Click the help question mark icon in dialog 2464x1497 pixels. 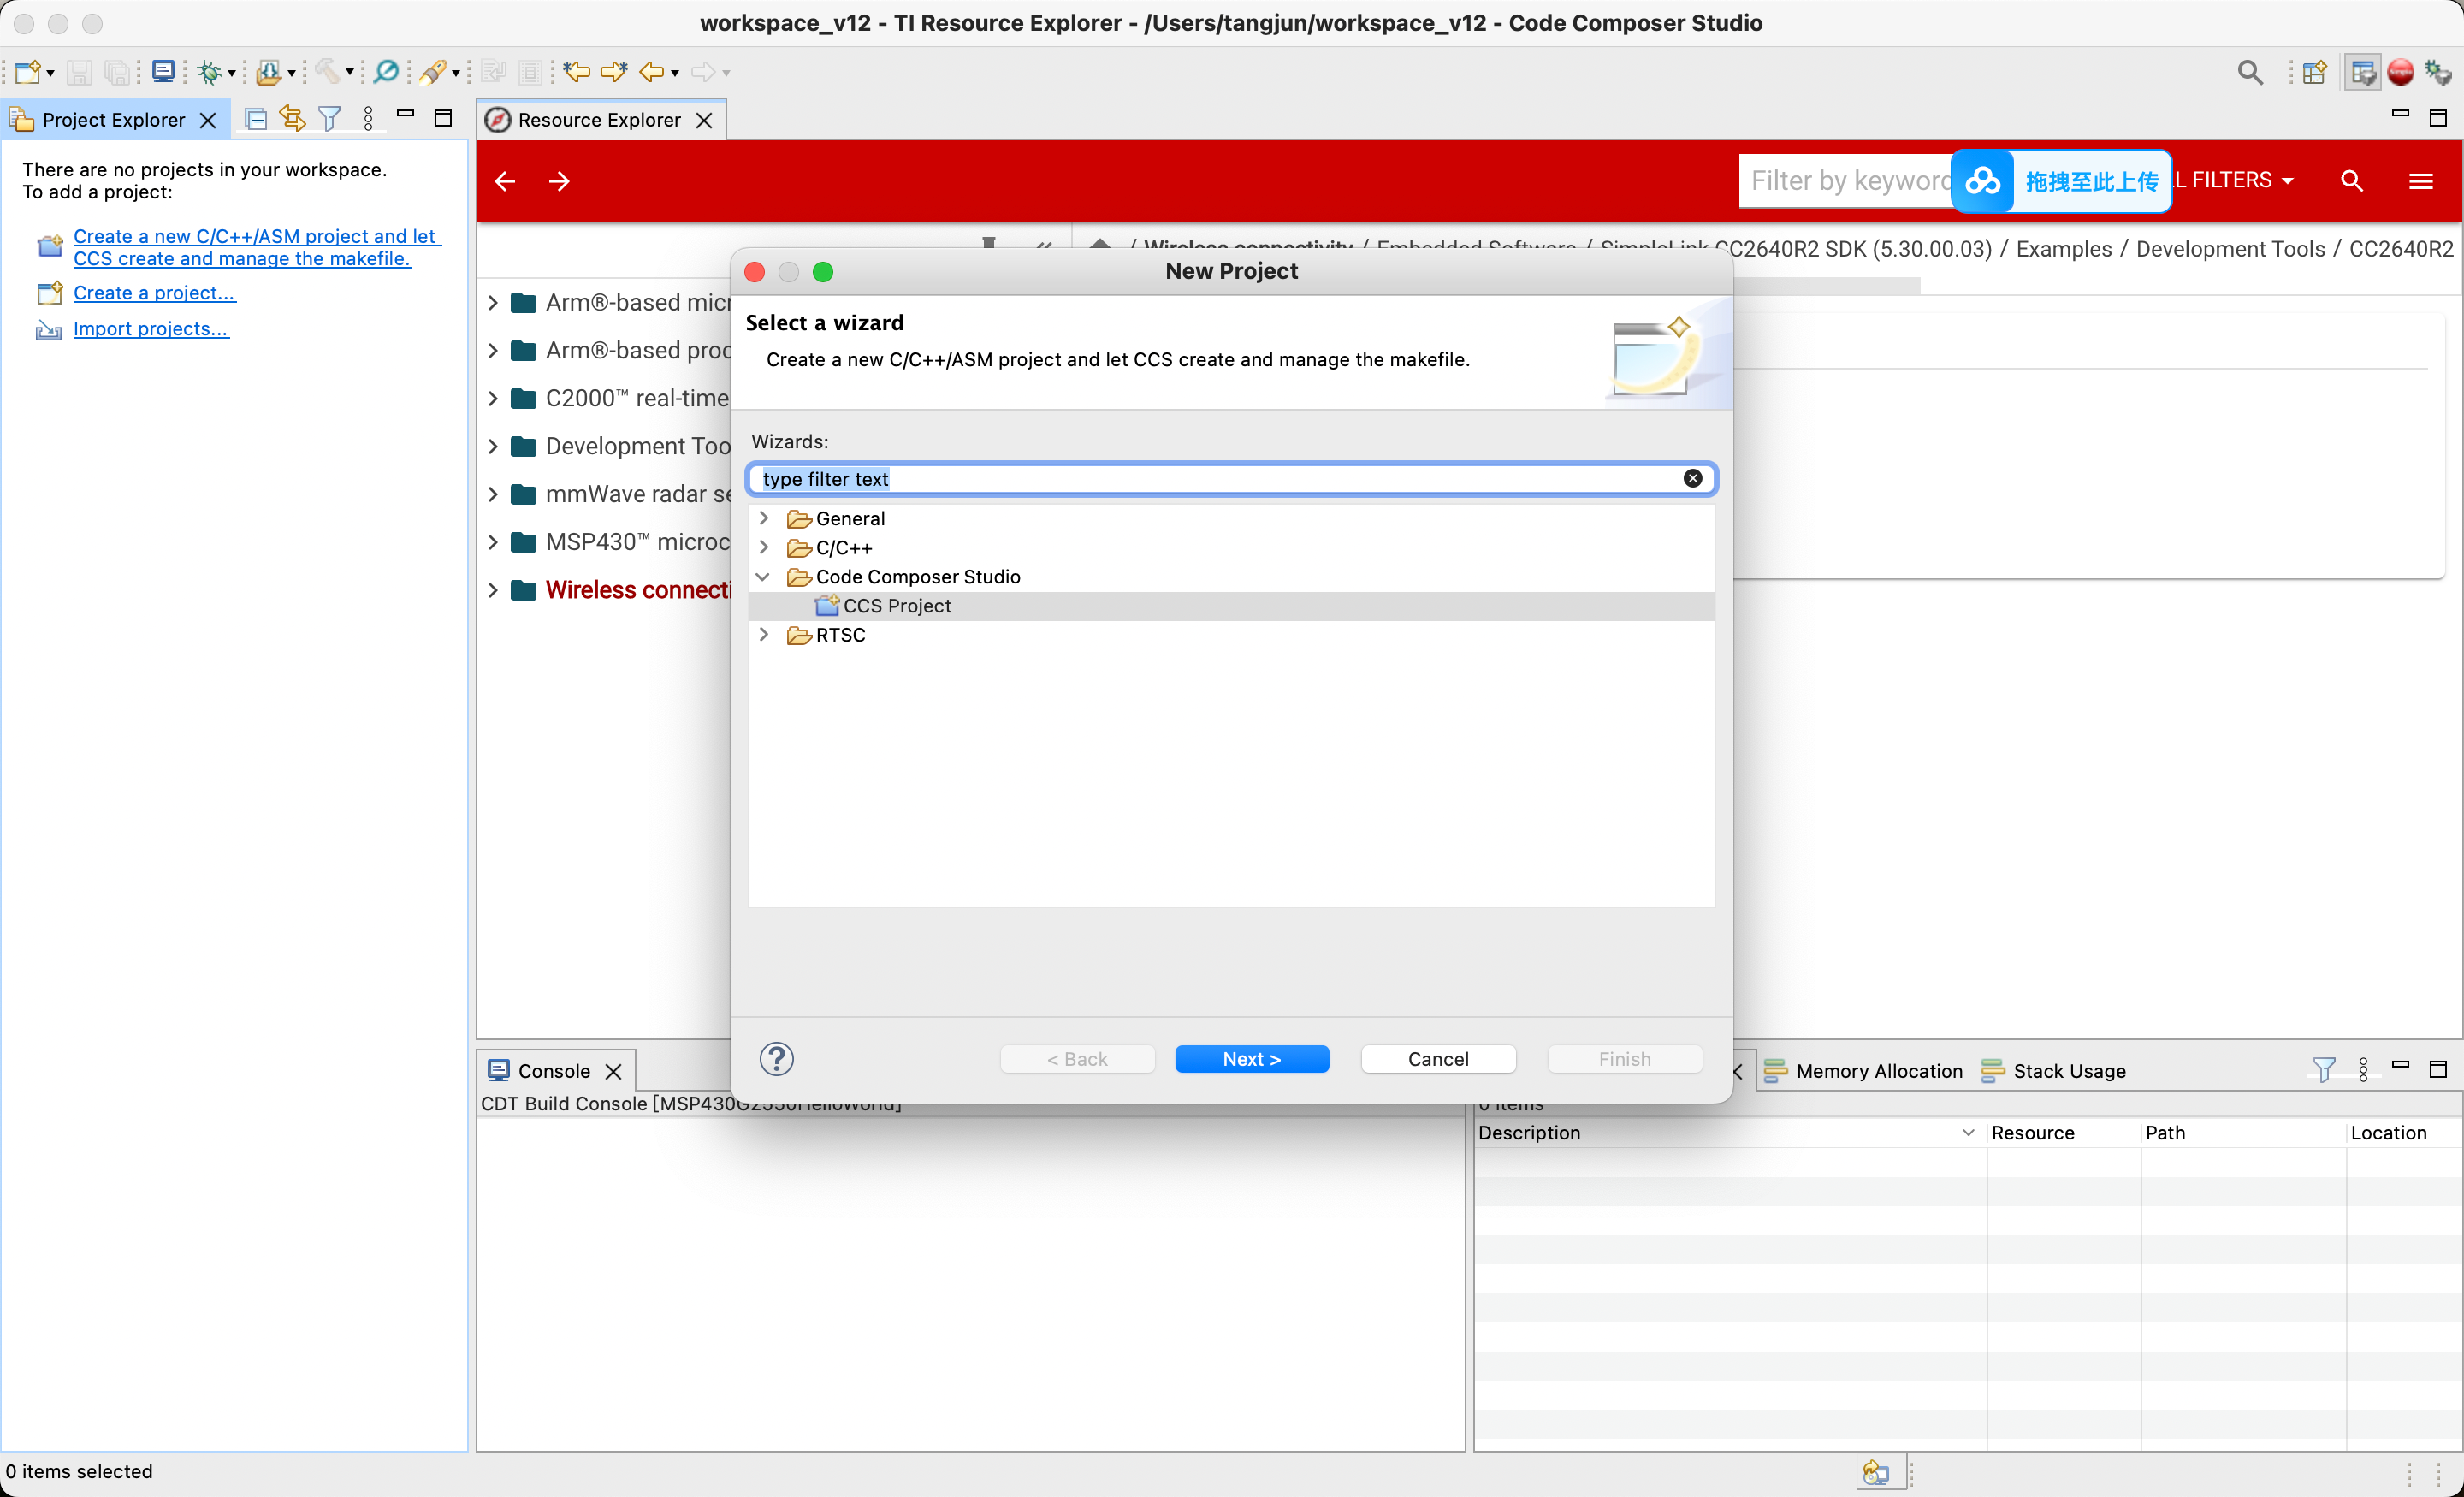point(776,1058)
